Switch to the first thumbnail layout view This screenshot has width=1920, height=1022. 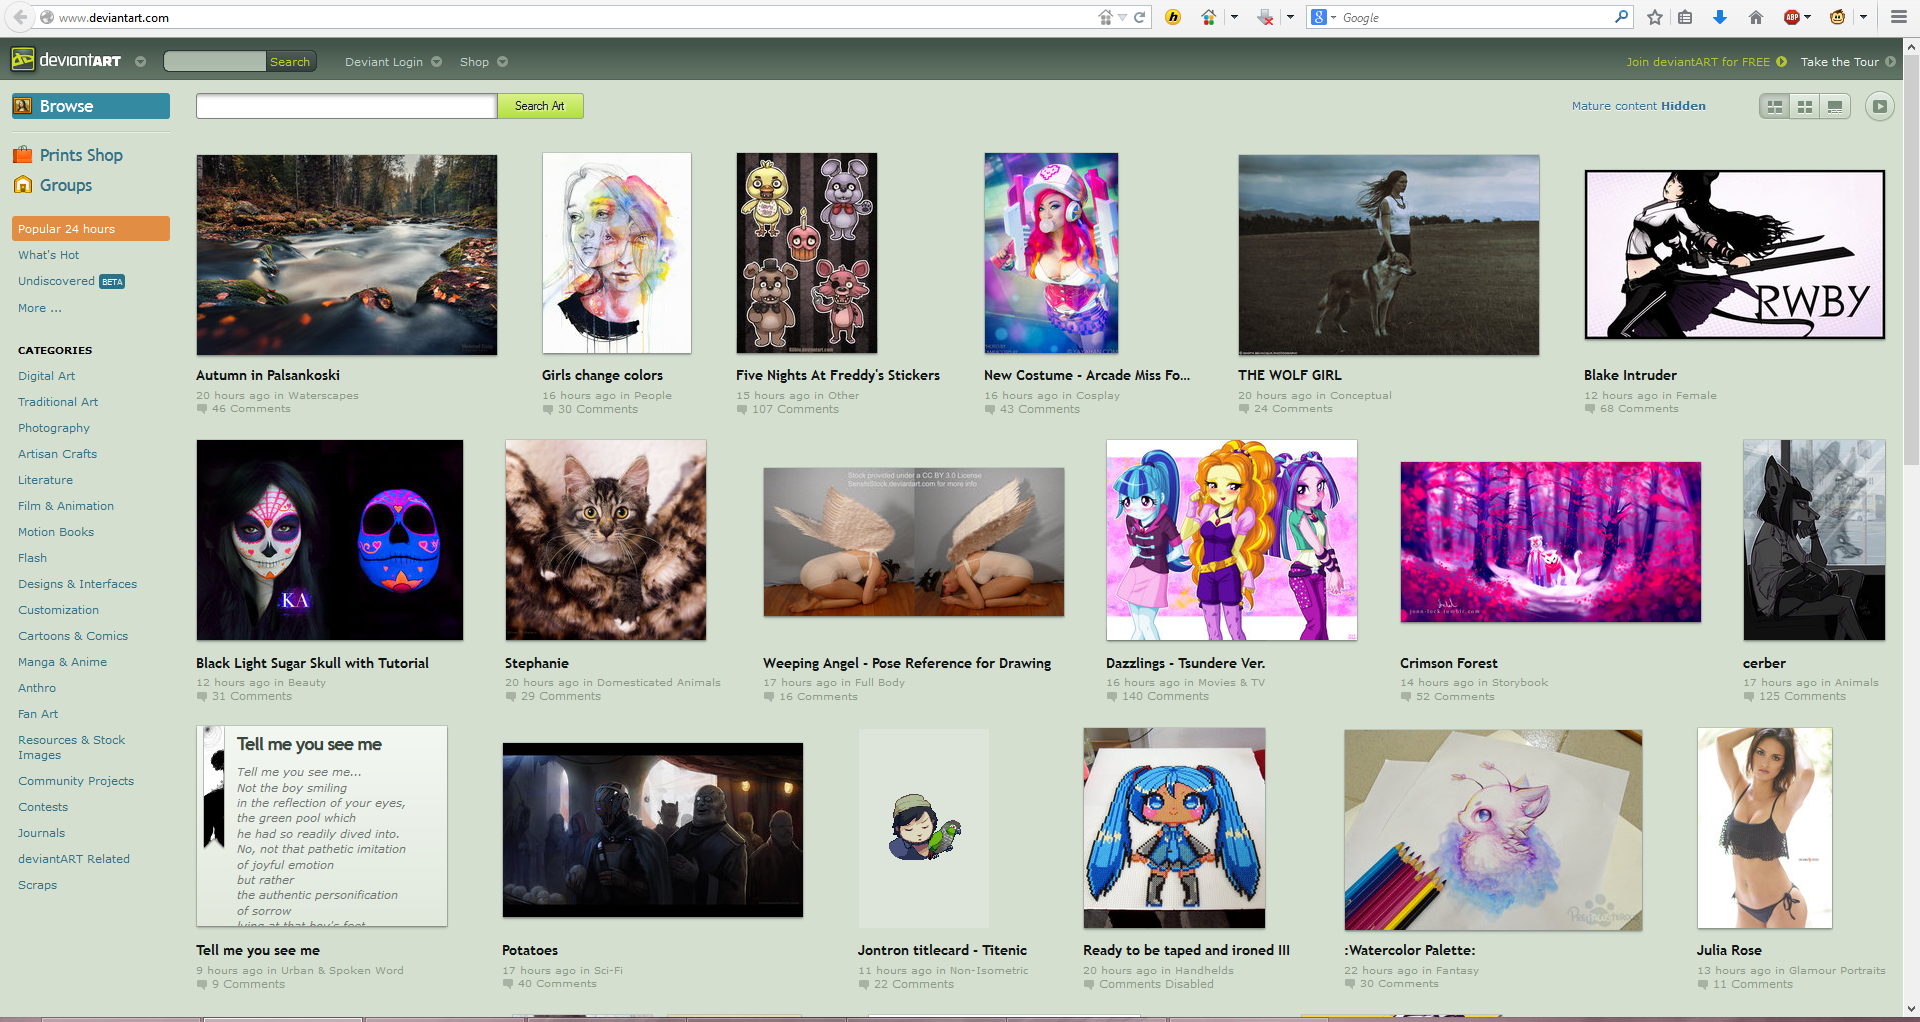coord(1775,106)
